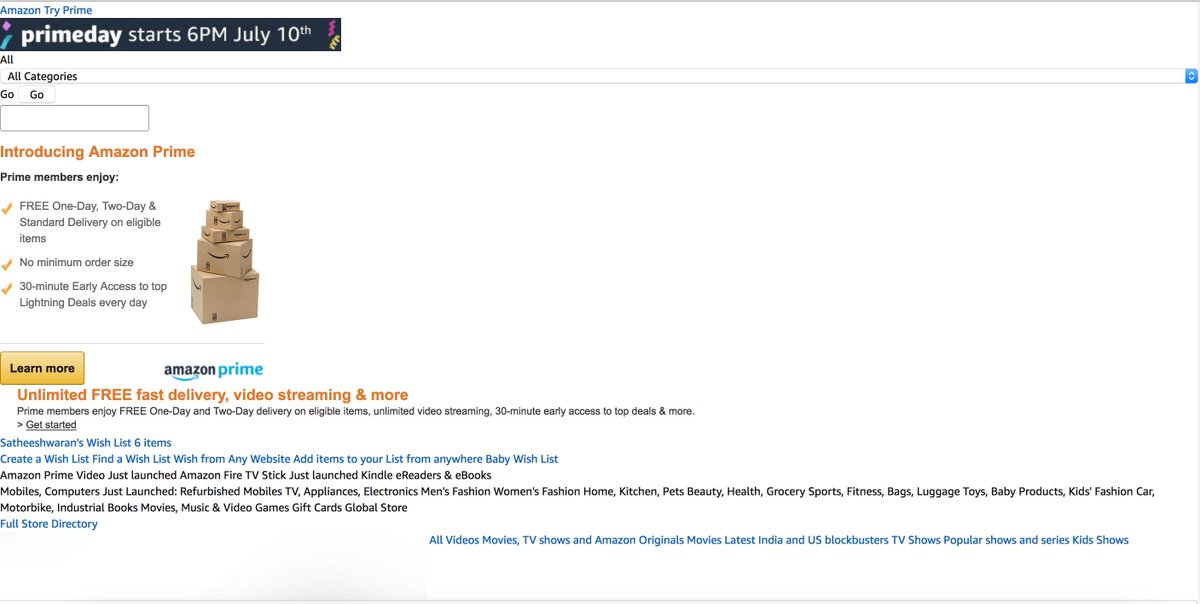Screen dimensions: 1200x604
Task: Focus the search text field
Action: (x=74, y=118)
